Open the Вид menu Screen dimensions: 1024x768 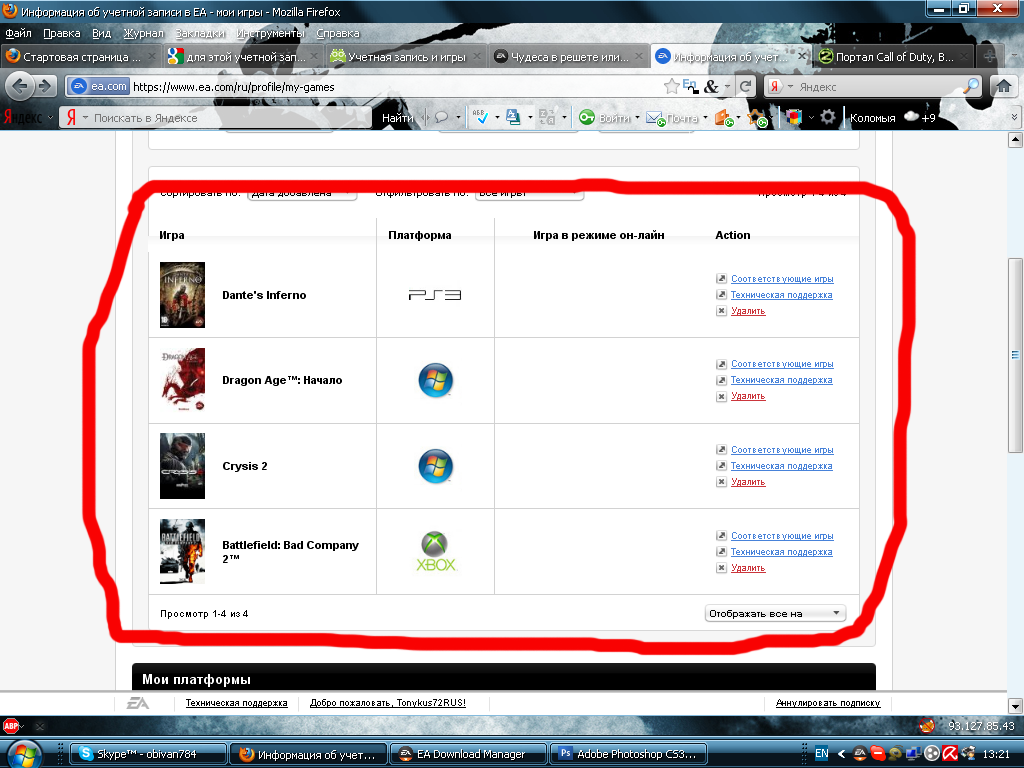pos(101,33)
